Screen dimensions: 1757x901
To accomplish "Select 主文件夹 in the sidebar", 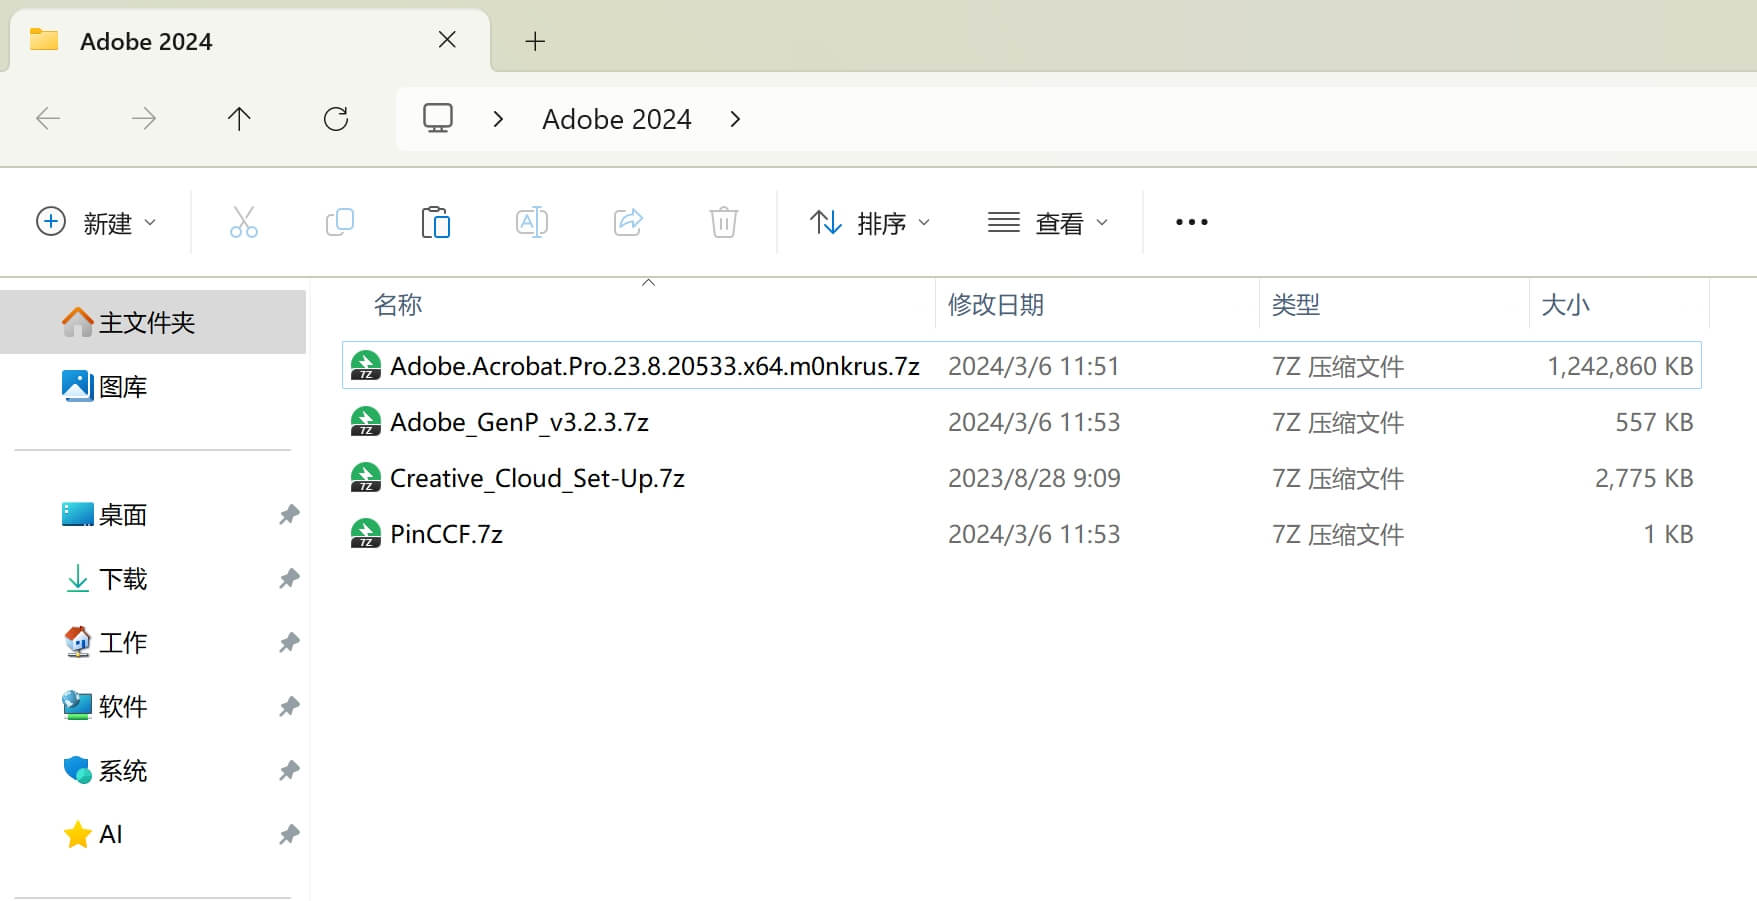I will tap(153, 322).
